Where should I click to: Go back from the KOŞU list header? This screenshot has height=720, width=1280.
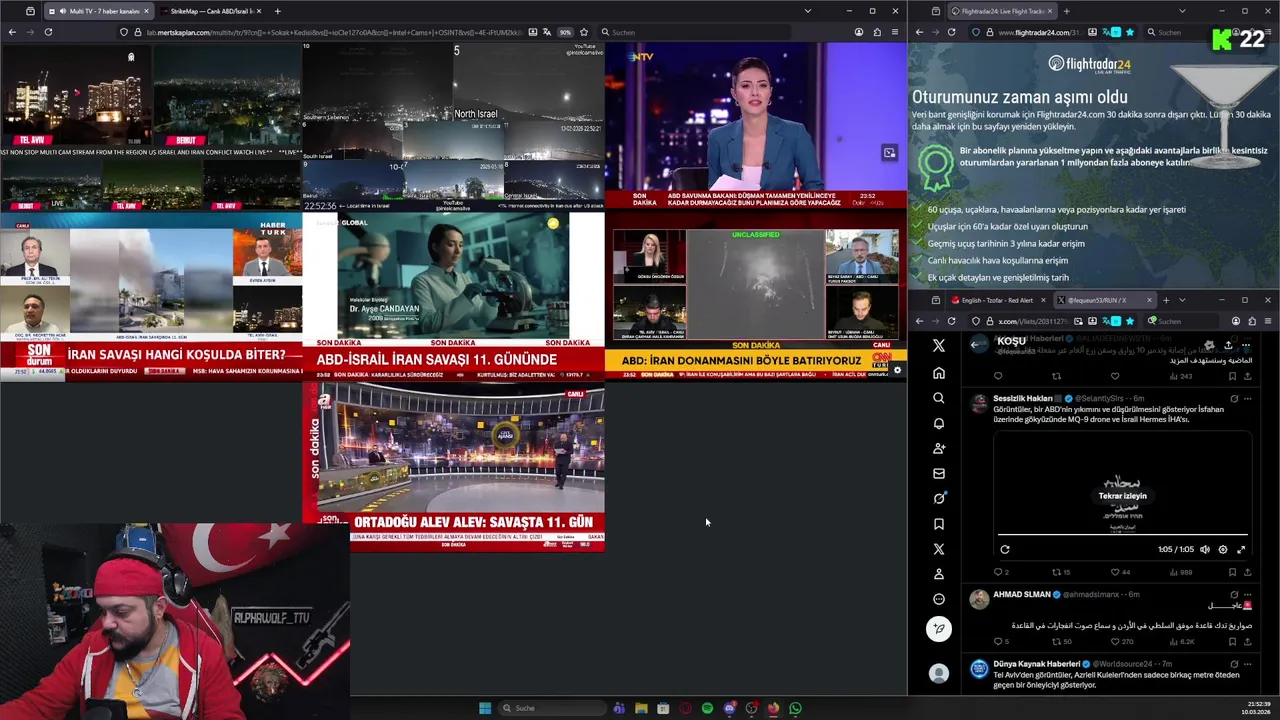tap(975, 344)
